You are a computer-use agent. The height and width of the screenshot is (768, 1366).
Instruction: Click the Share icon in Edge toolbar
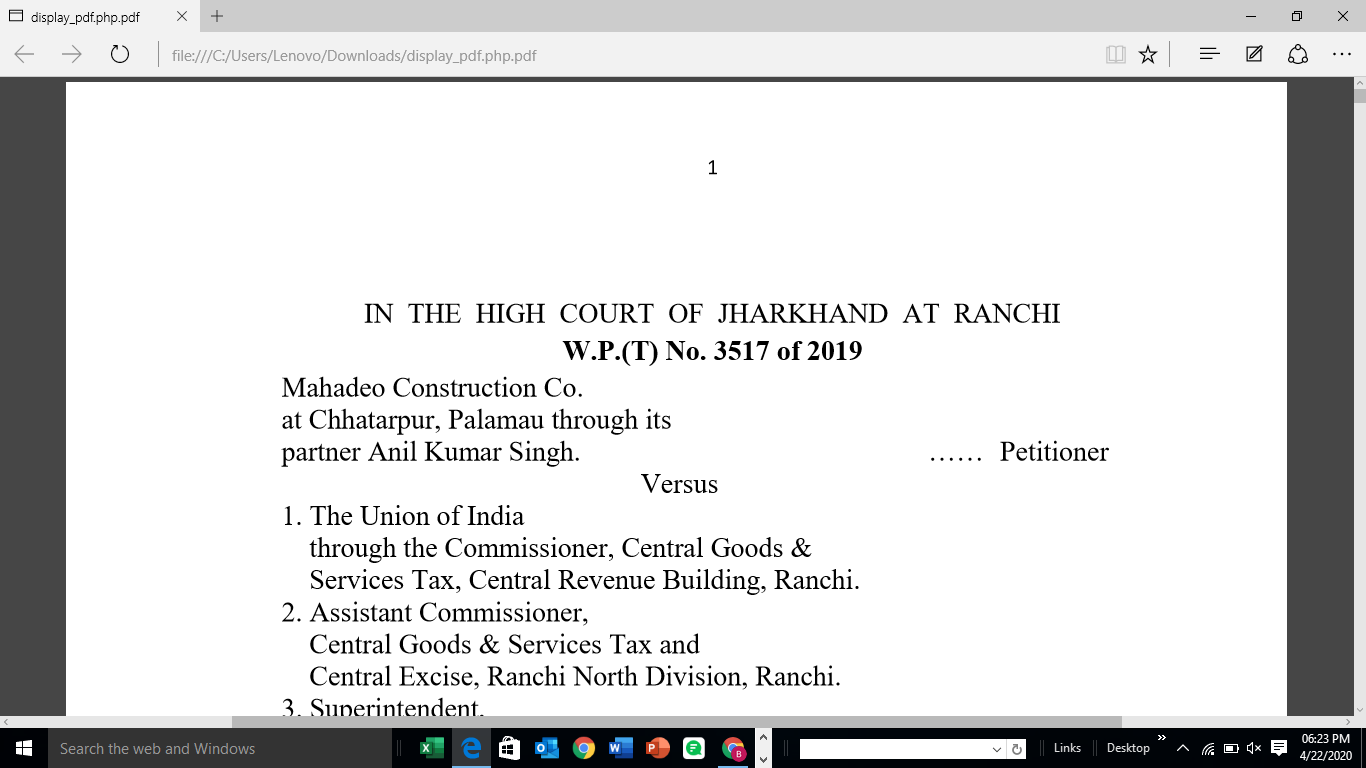(x=1298, y=54)
